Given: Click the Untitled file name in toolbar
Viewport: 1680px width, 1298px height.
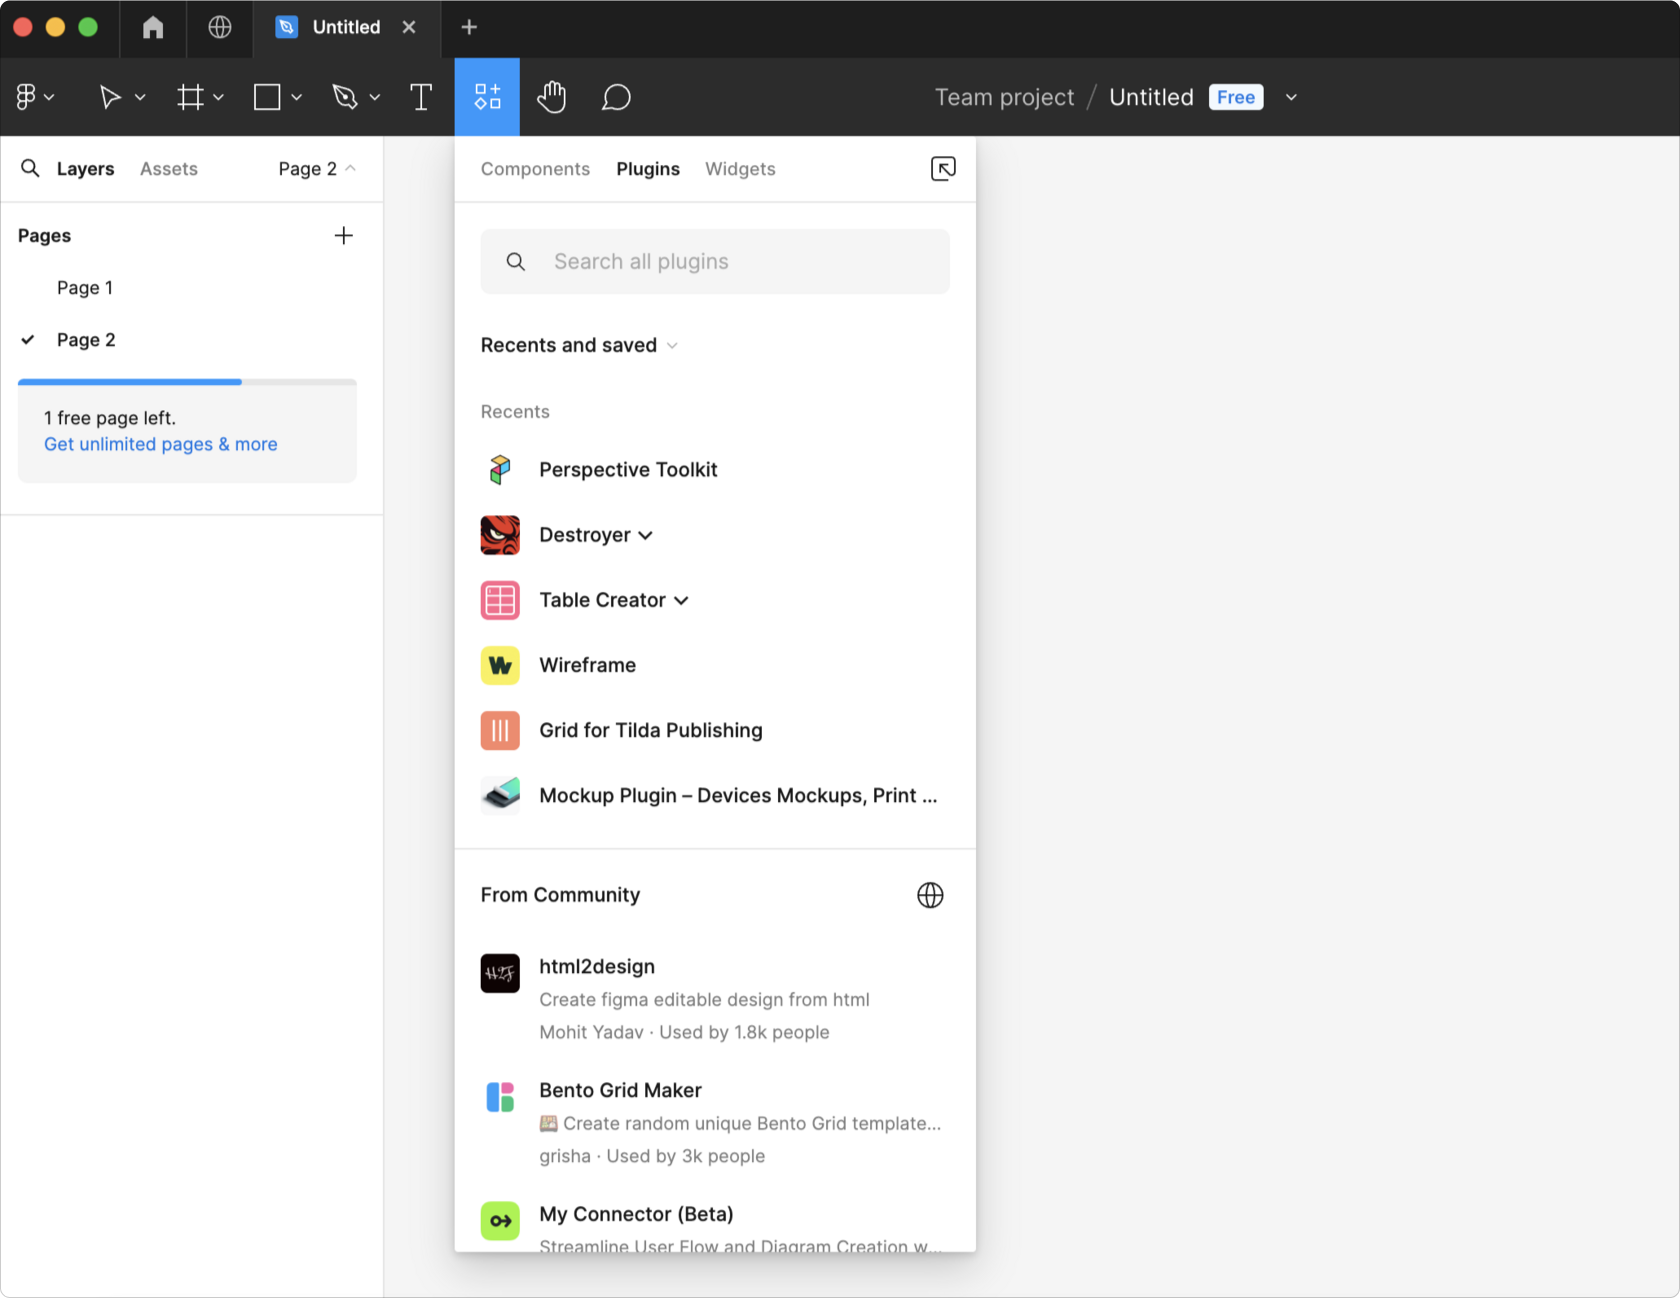Looking at the screenshot, I should coord(1151,97).
